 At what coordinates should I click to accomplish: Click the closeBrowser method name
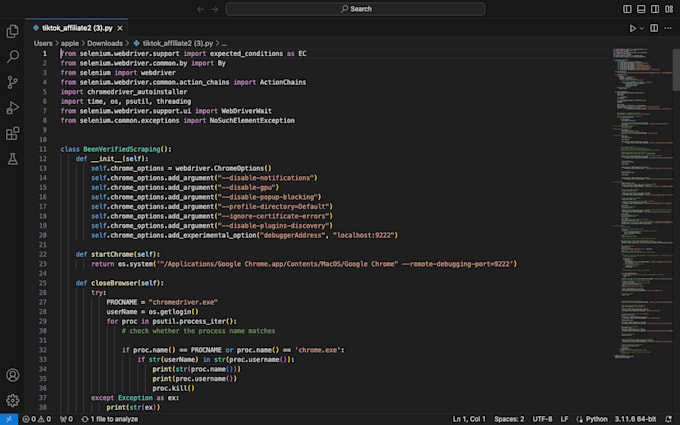point(114,283)
